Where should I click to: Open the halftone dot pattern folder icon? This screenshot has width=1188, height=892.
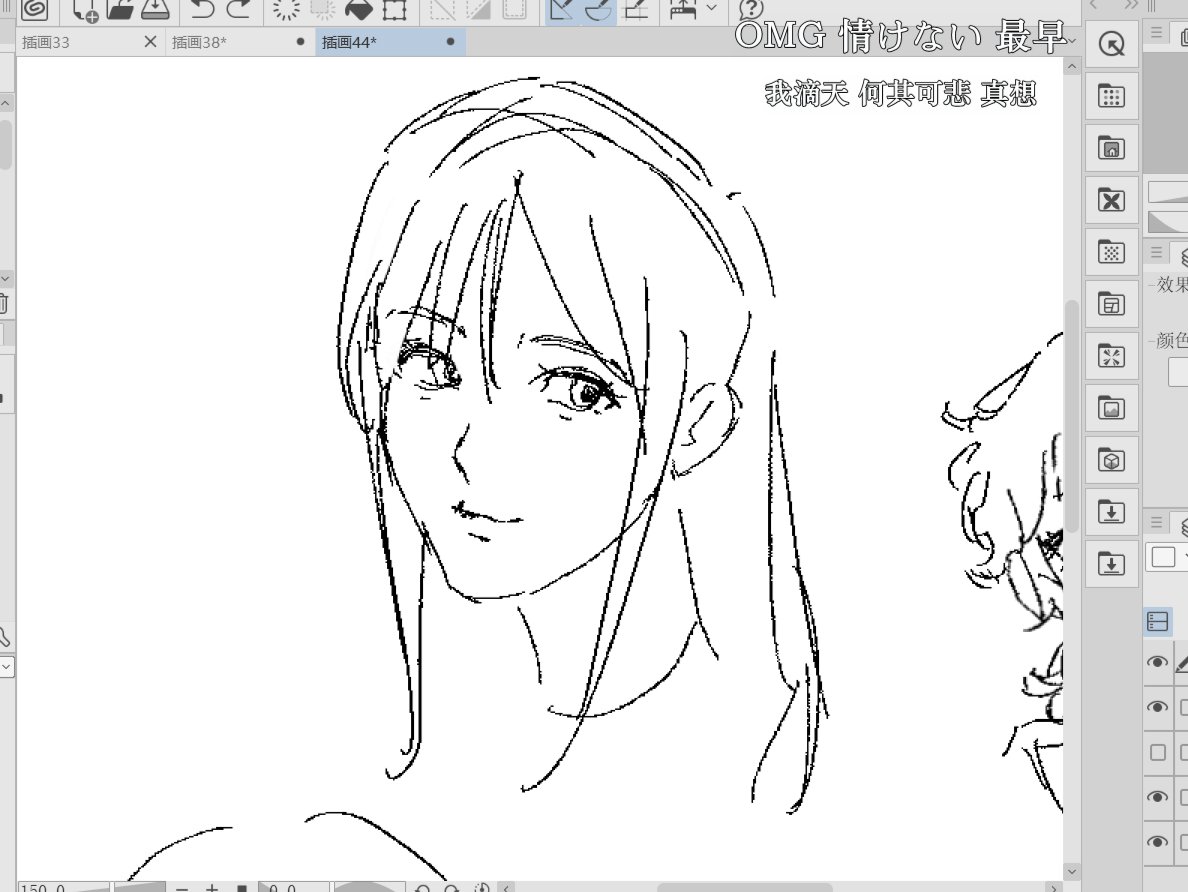tap(1111, 252)
